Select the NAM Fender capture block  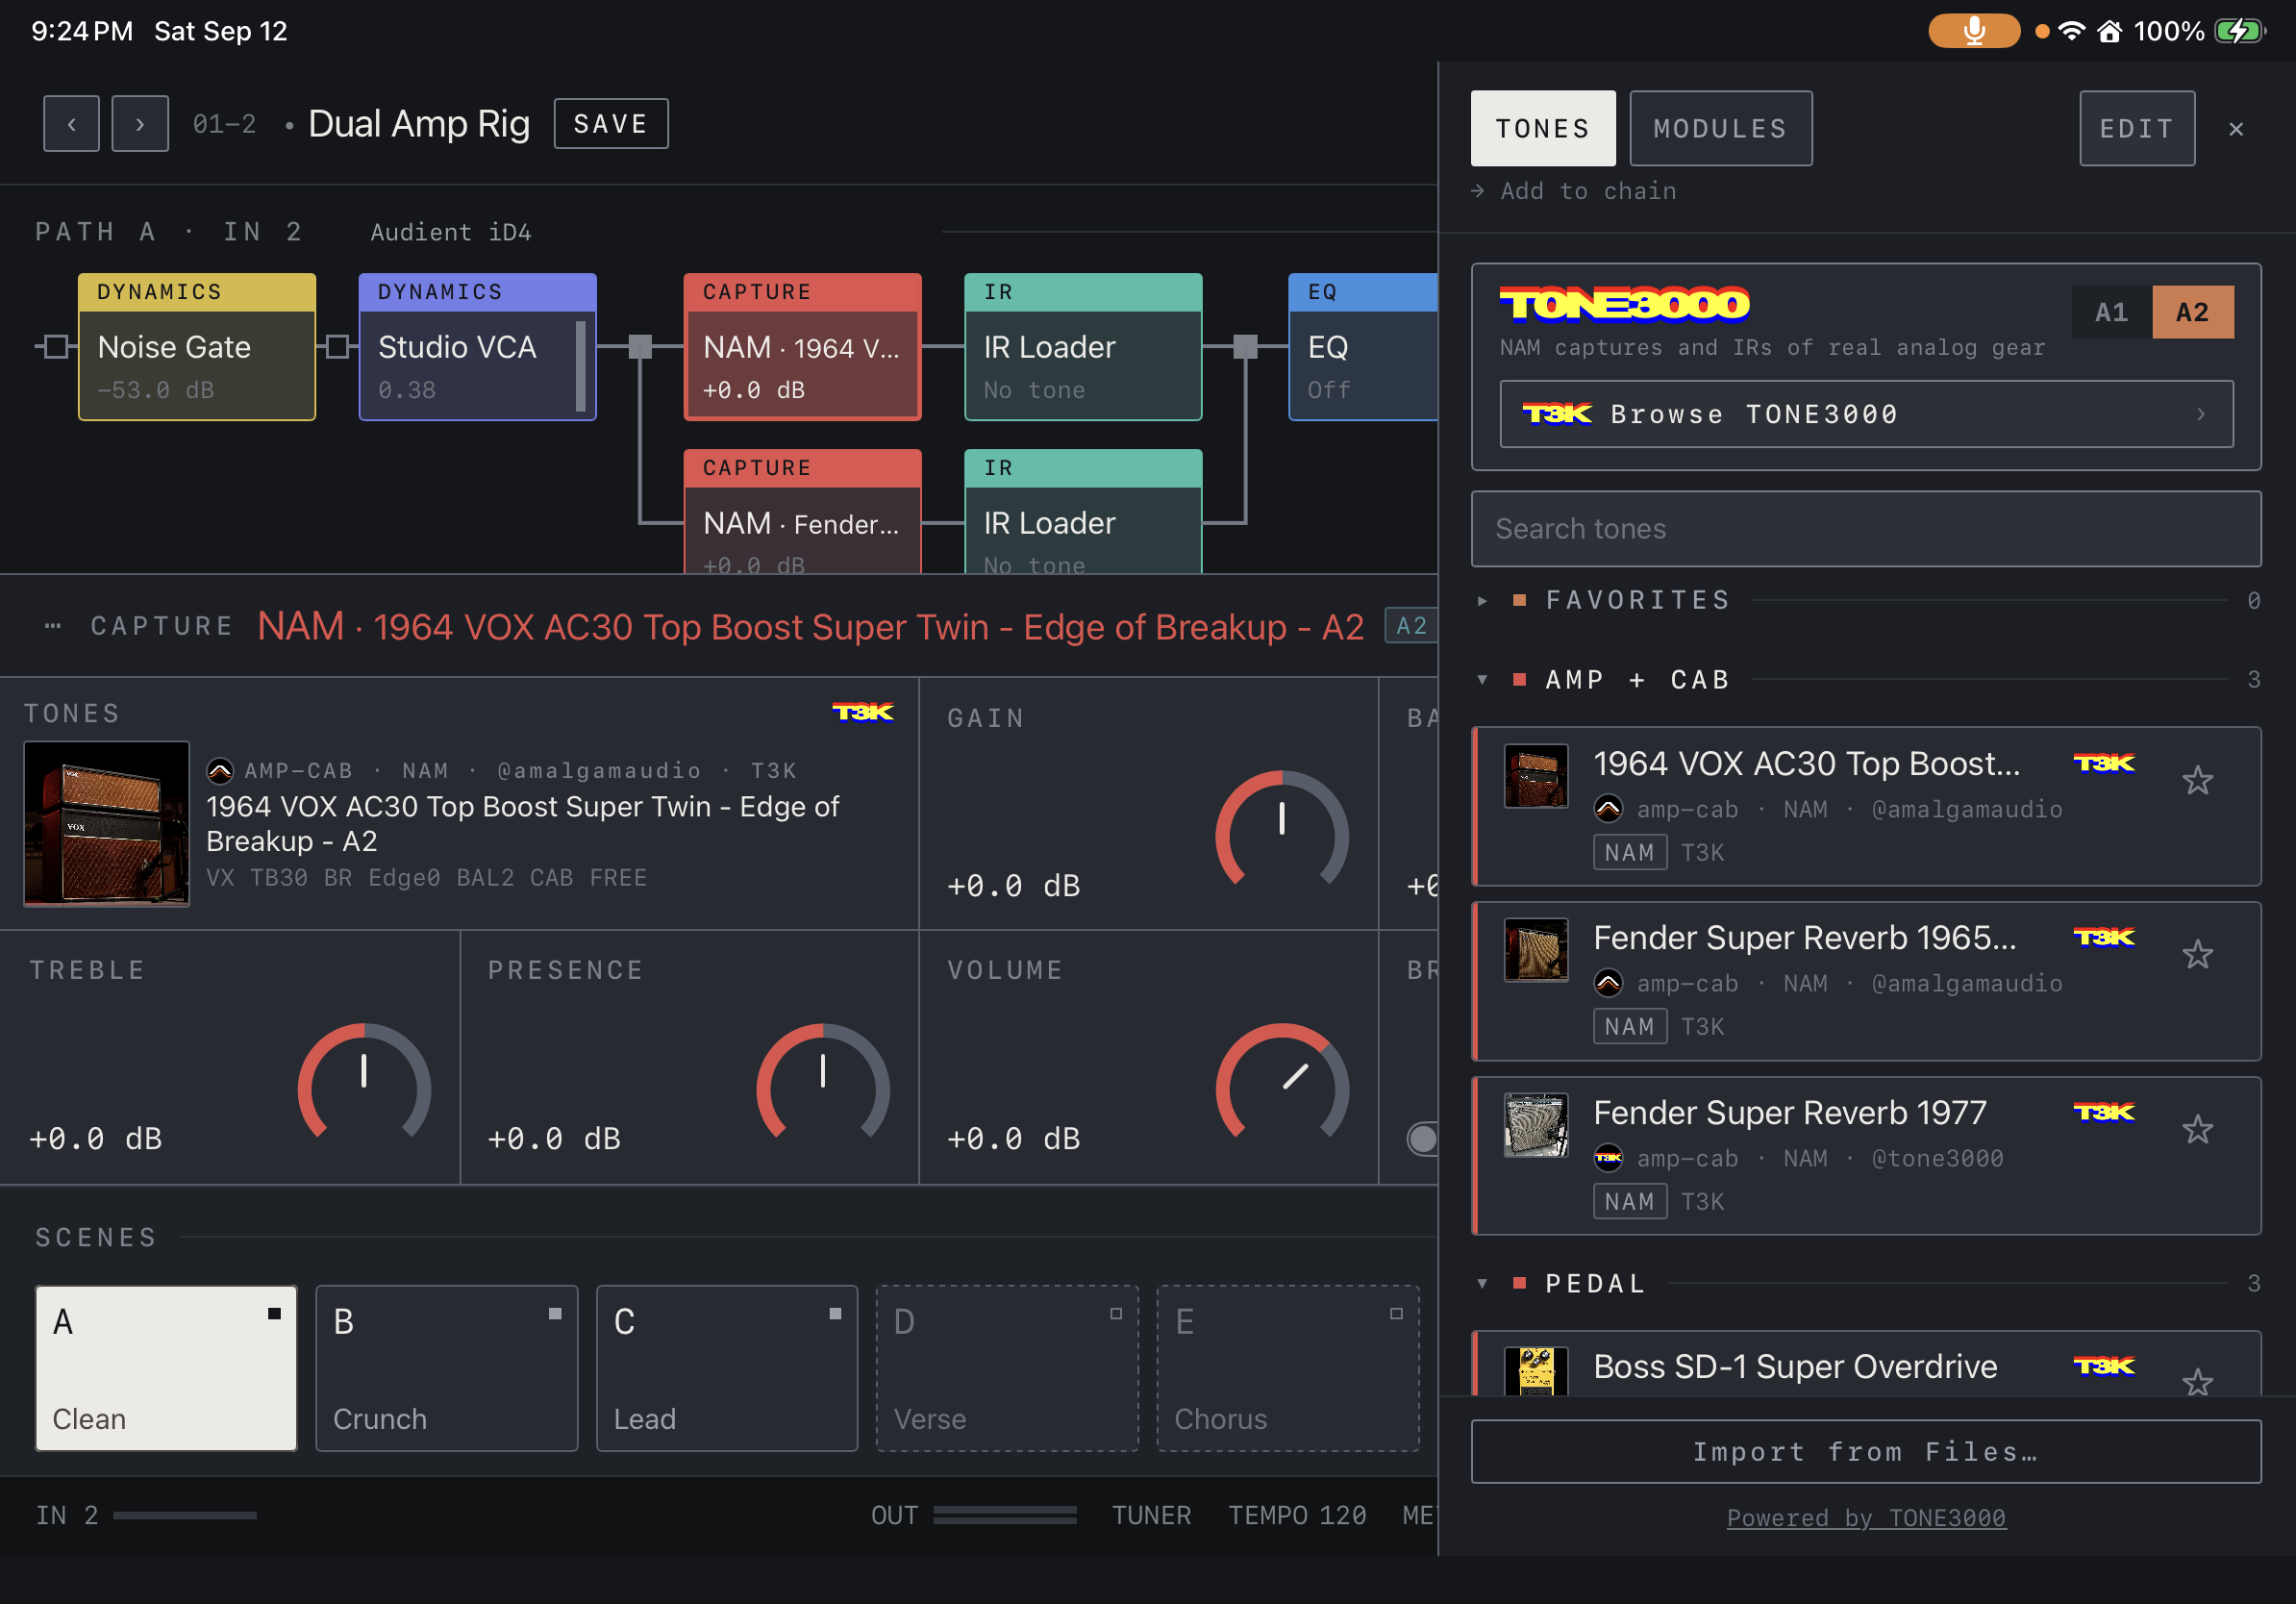point(802,511)
